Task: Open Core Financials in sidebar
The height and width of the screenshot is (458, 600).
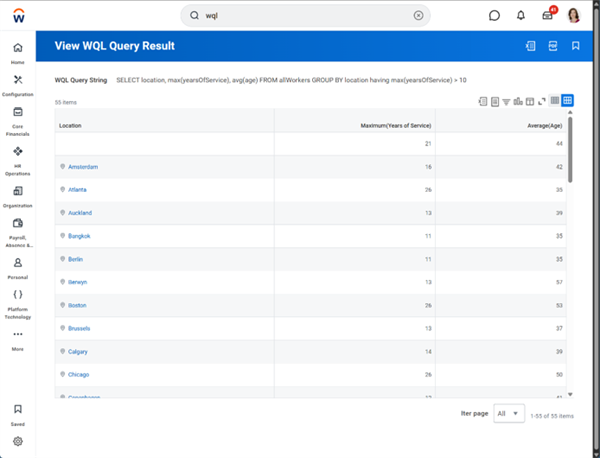Action: point(18,121)
